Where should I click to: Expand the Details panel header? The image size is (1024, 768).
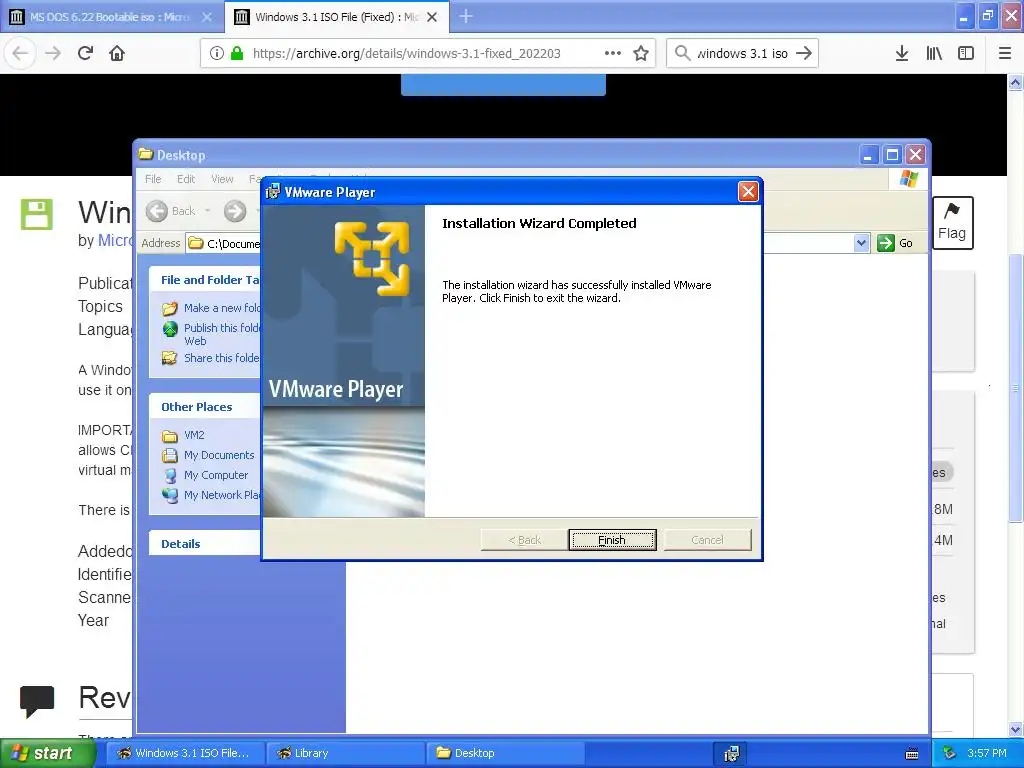point(205,543)
